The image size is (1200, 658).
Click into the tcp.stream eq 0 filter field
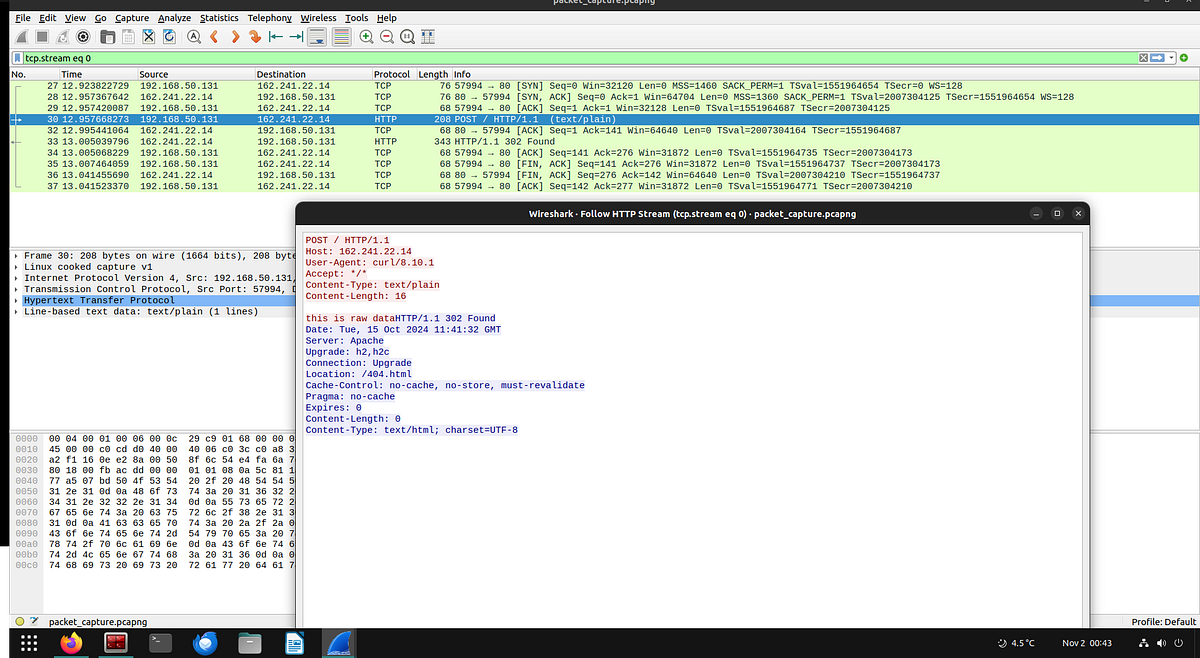(580, 59)
